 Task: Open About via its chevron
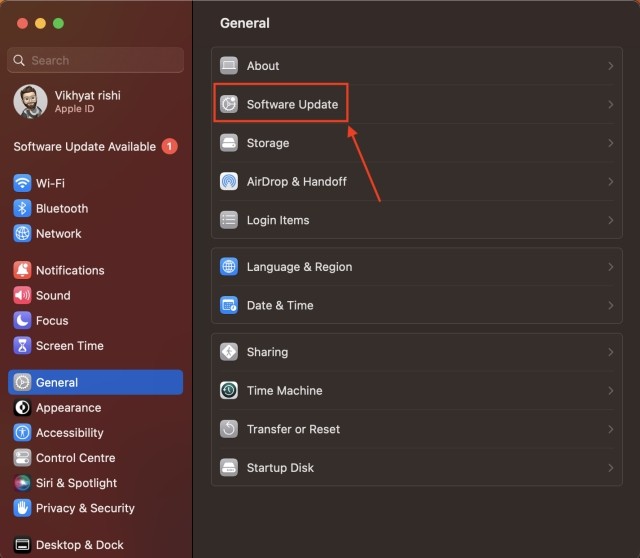click(x=611, y=66)
